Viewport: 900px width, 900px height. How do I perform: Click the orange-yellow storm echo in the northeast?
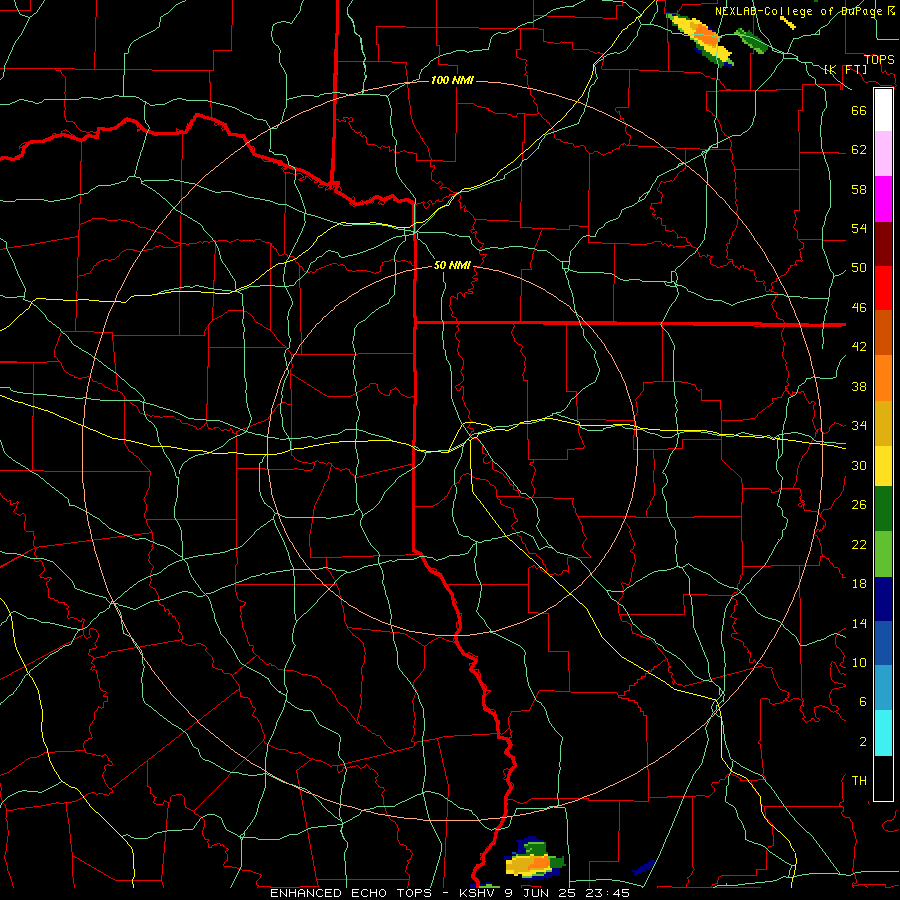coord(702,39)
